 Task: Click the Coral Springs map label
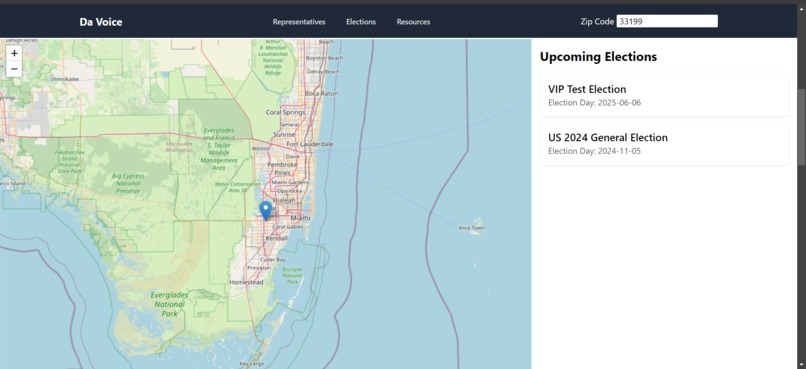click(x=285, y=112)
